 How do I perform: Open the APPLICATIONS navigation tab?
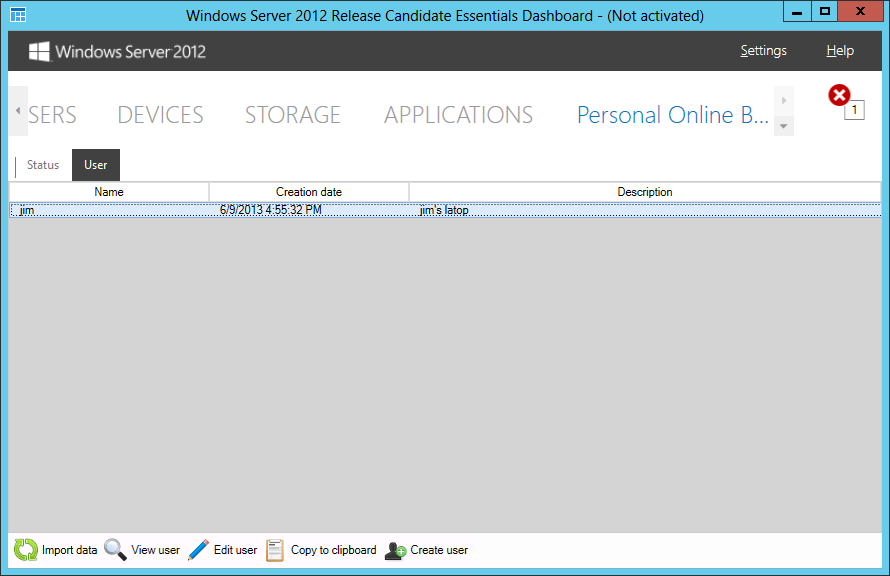coord(459,115)
